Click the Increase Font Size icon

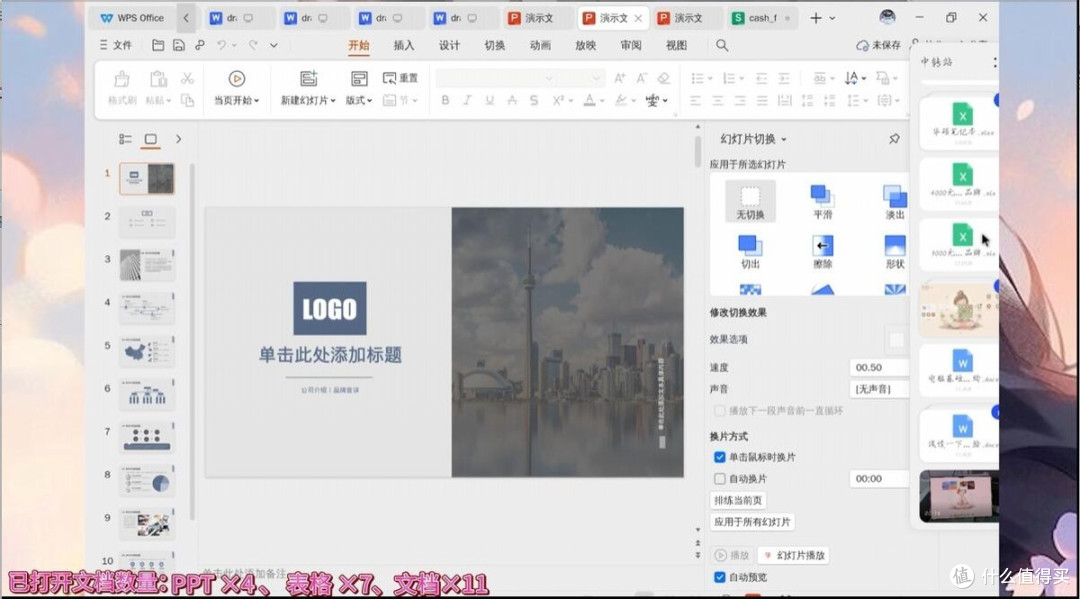pos(619,78)
